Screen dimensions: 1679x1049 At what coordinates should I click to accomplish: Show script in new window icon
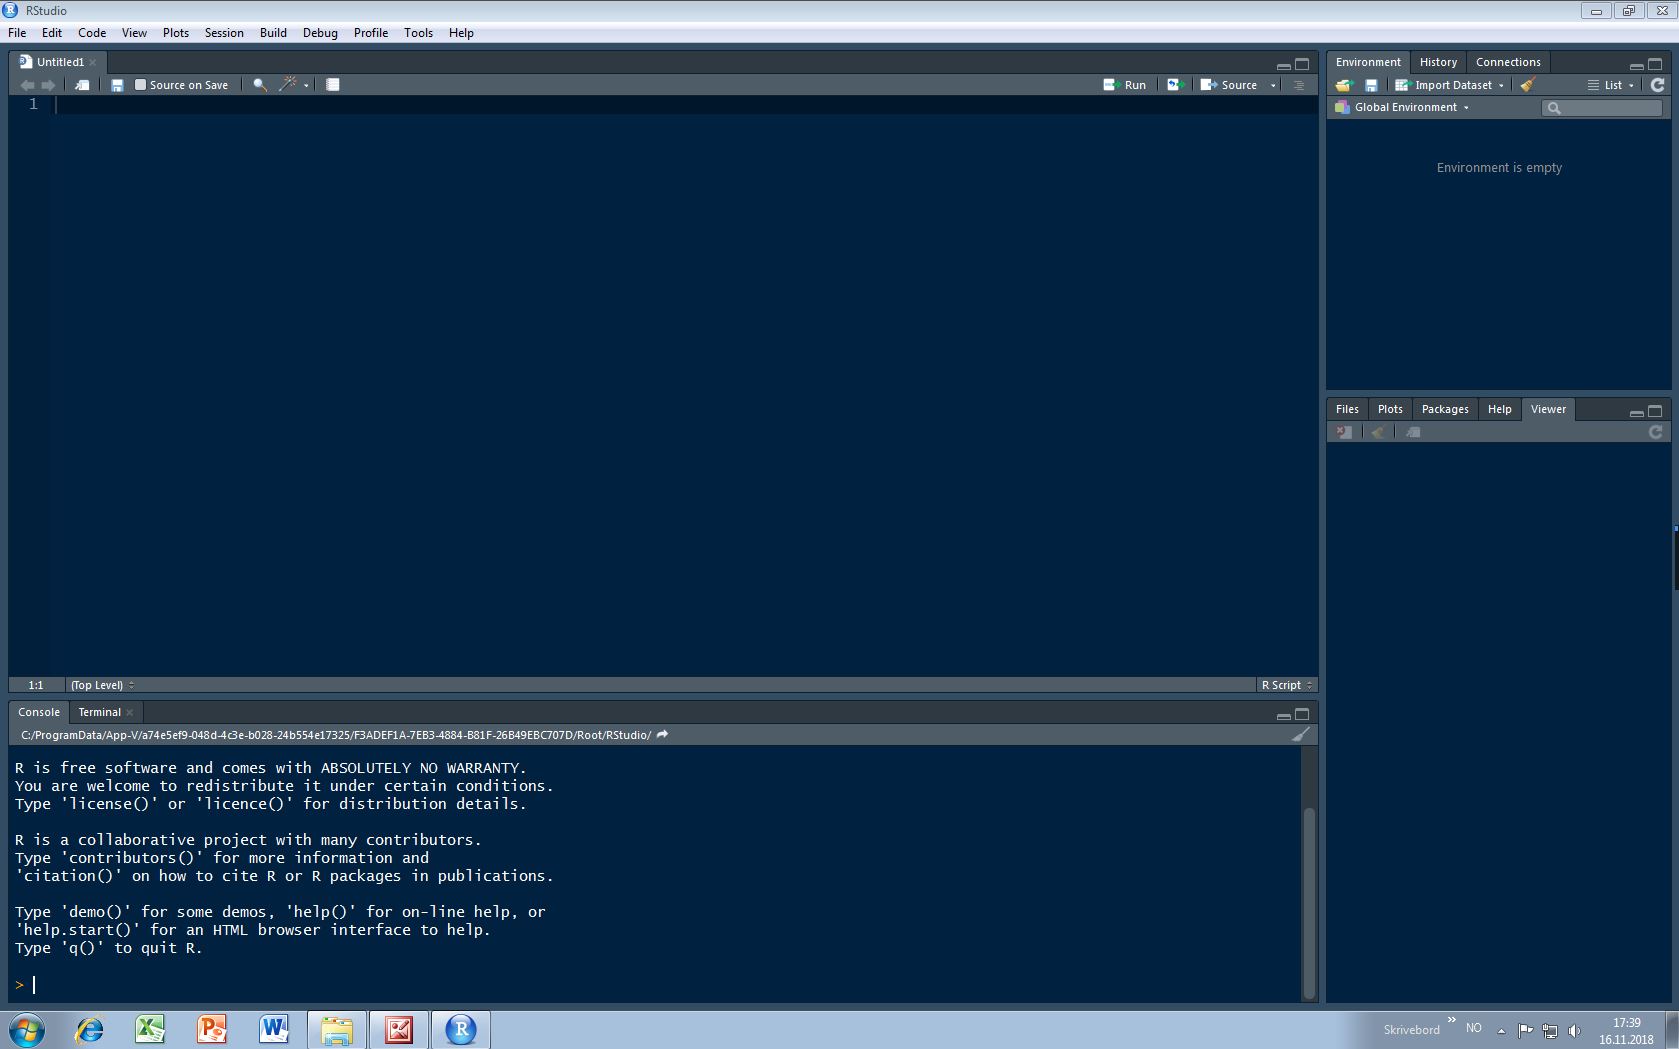82,85
